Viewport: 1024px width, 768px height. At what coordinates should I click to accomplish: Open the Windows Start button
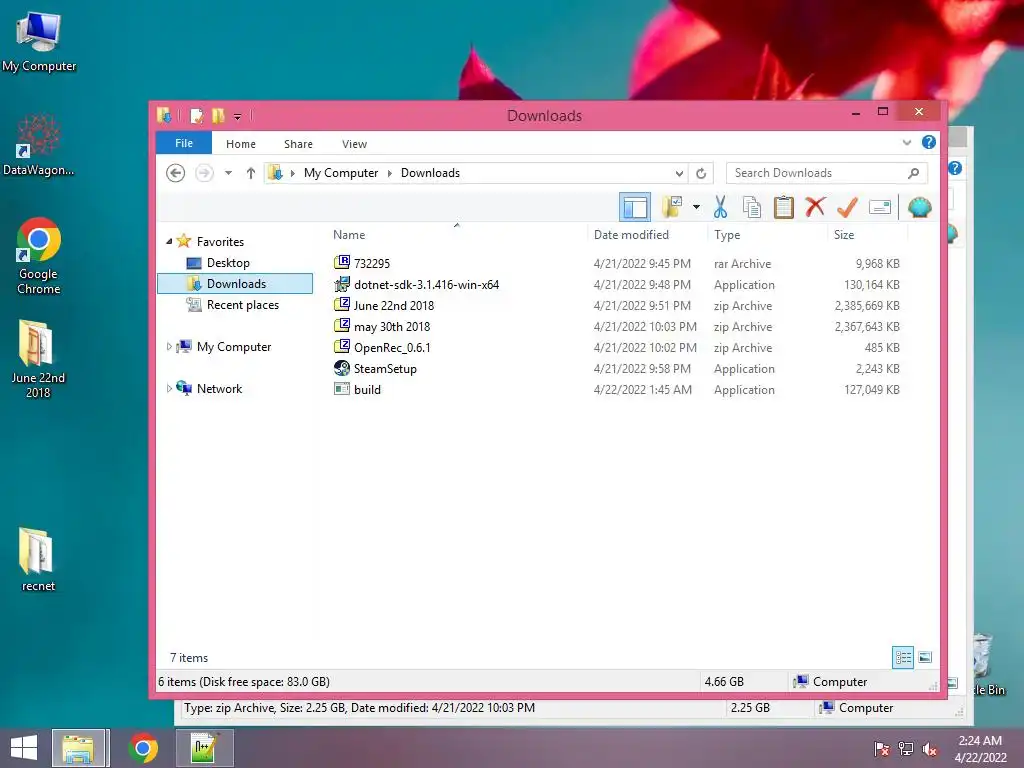[x=24, y=748]
